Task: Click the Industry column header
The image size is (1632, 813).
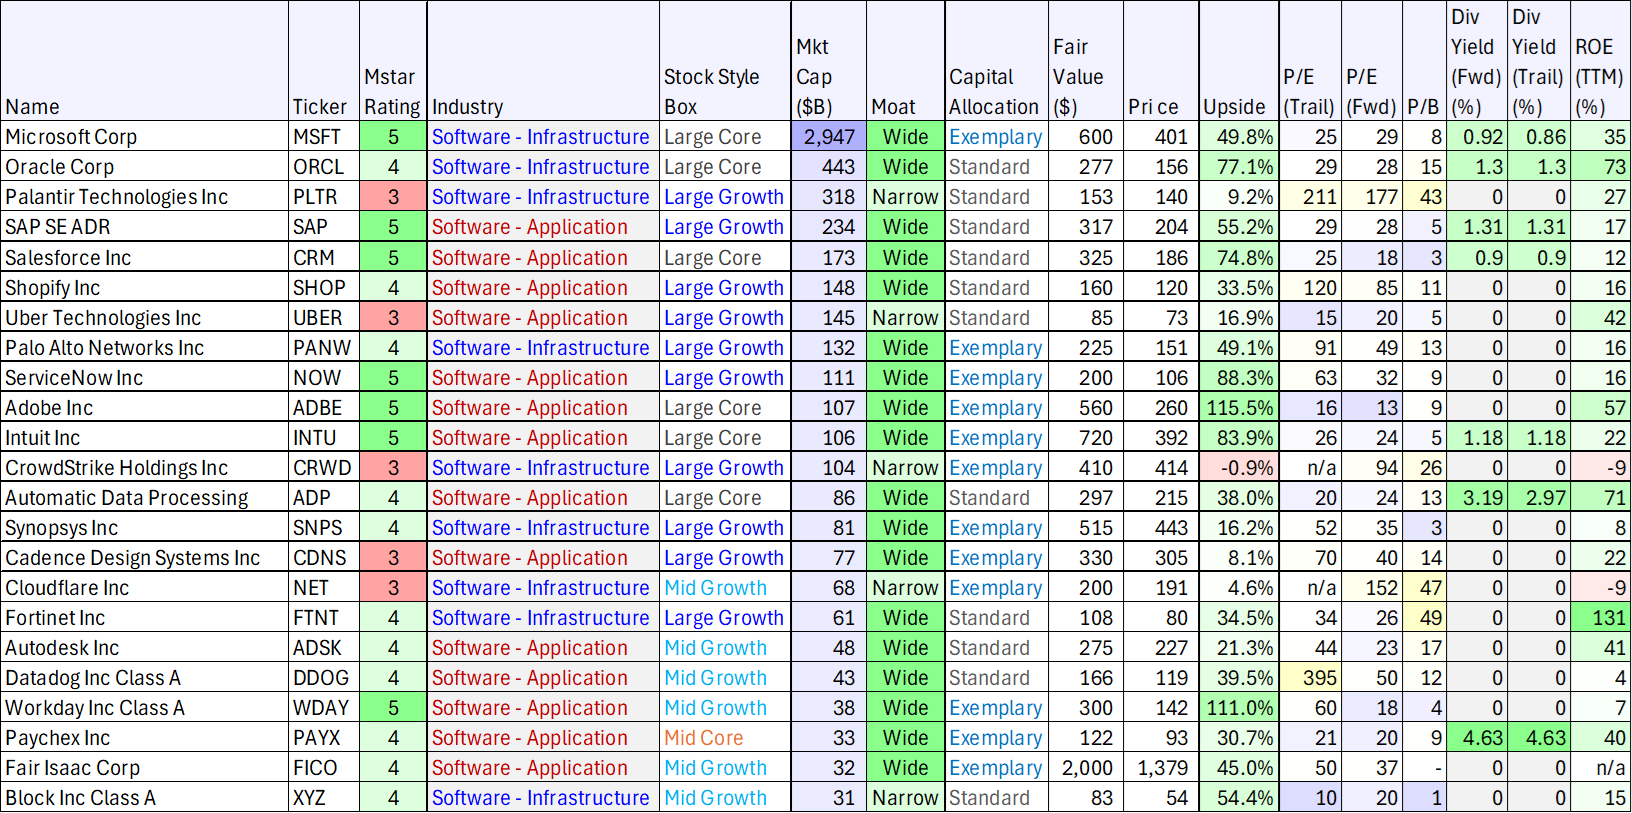Action: (x=543, y=61)
